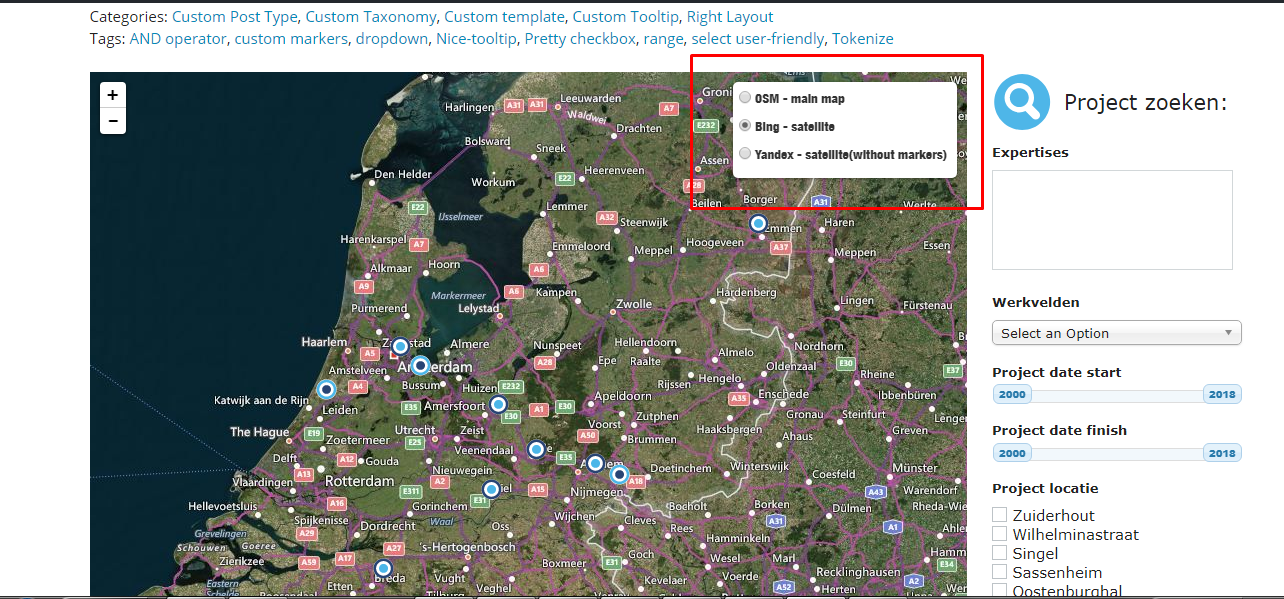Click inside the Expertises input box
1284x599 pixels.
(x=1111, y=220)
